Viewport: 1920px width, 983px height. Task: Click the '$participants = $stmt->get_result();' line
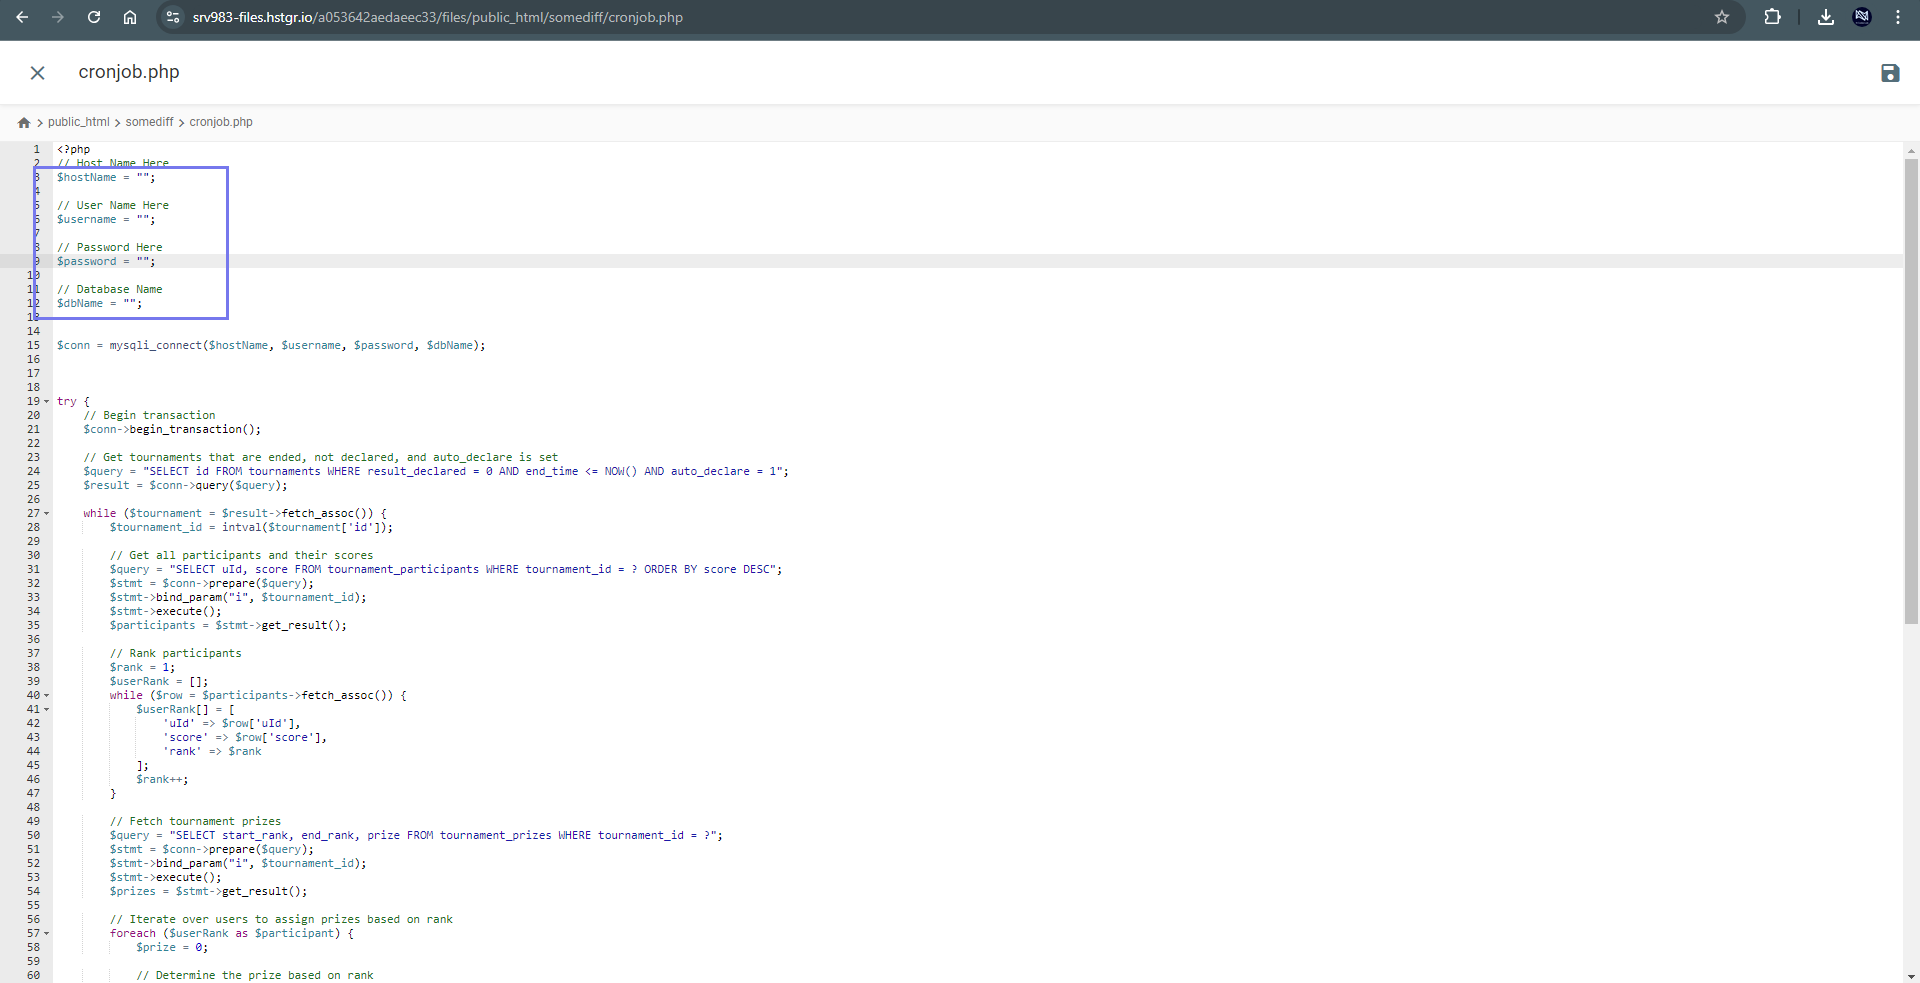coord(228,626)
